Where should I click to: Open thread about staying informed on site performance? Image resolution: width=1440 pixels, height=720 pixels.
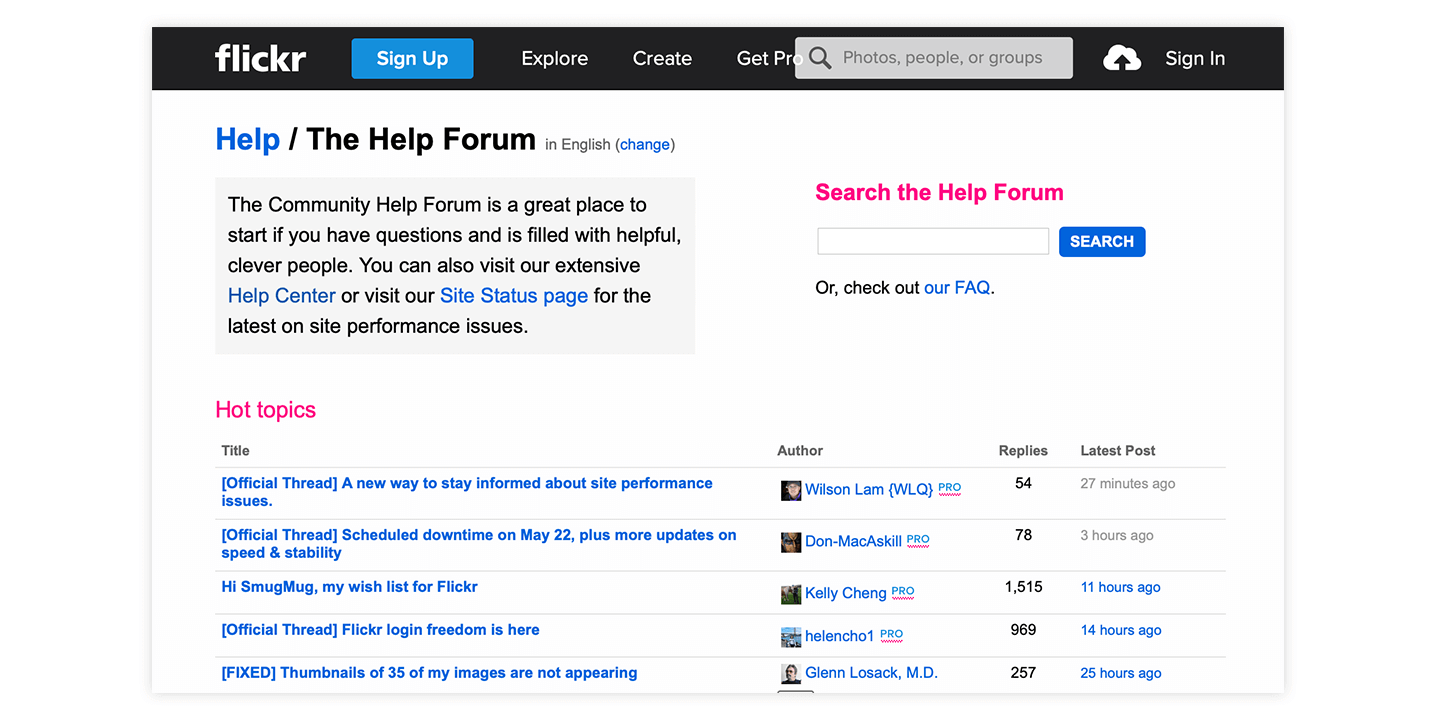pyautogui.click(x=467, y=492)
